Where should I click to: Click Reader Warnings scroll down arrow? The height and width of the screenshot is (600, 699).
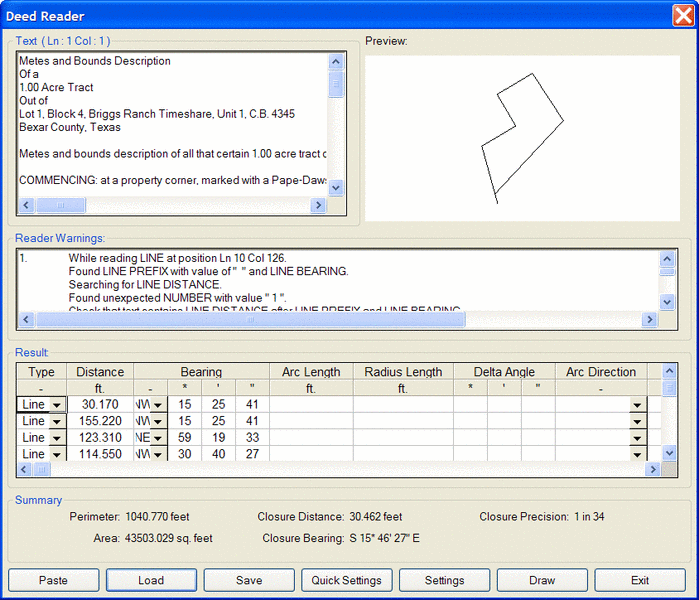[667, 302]
